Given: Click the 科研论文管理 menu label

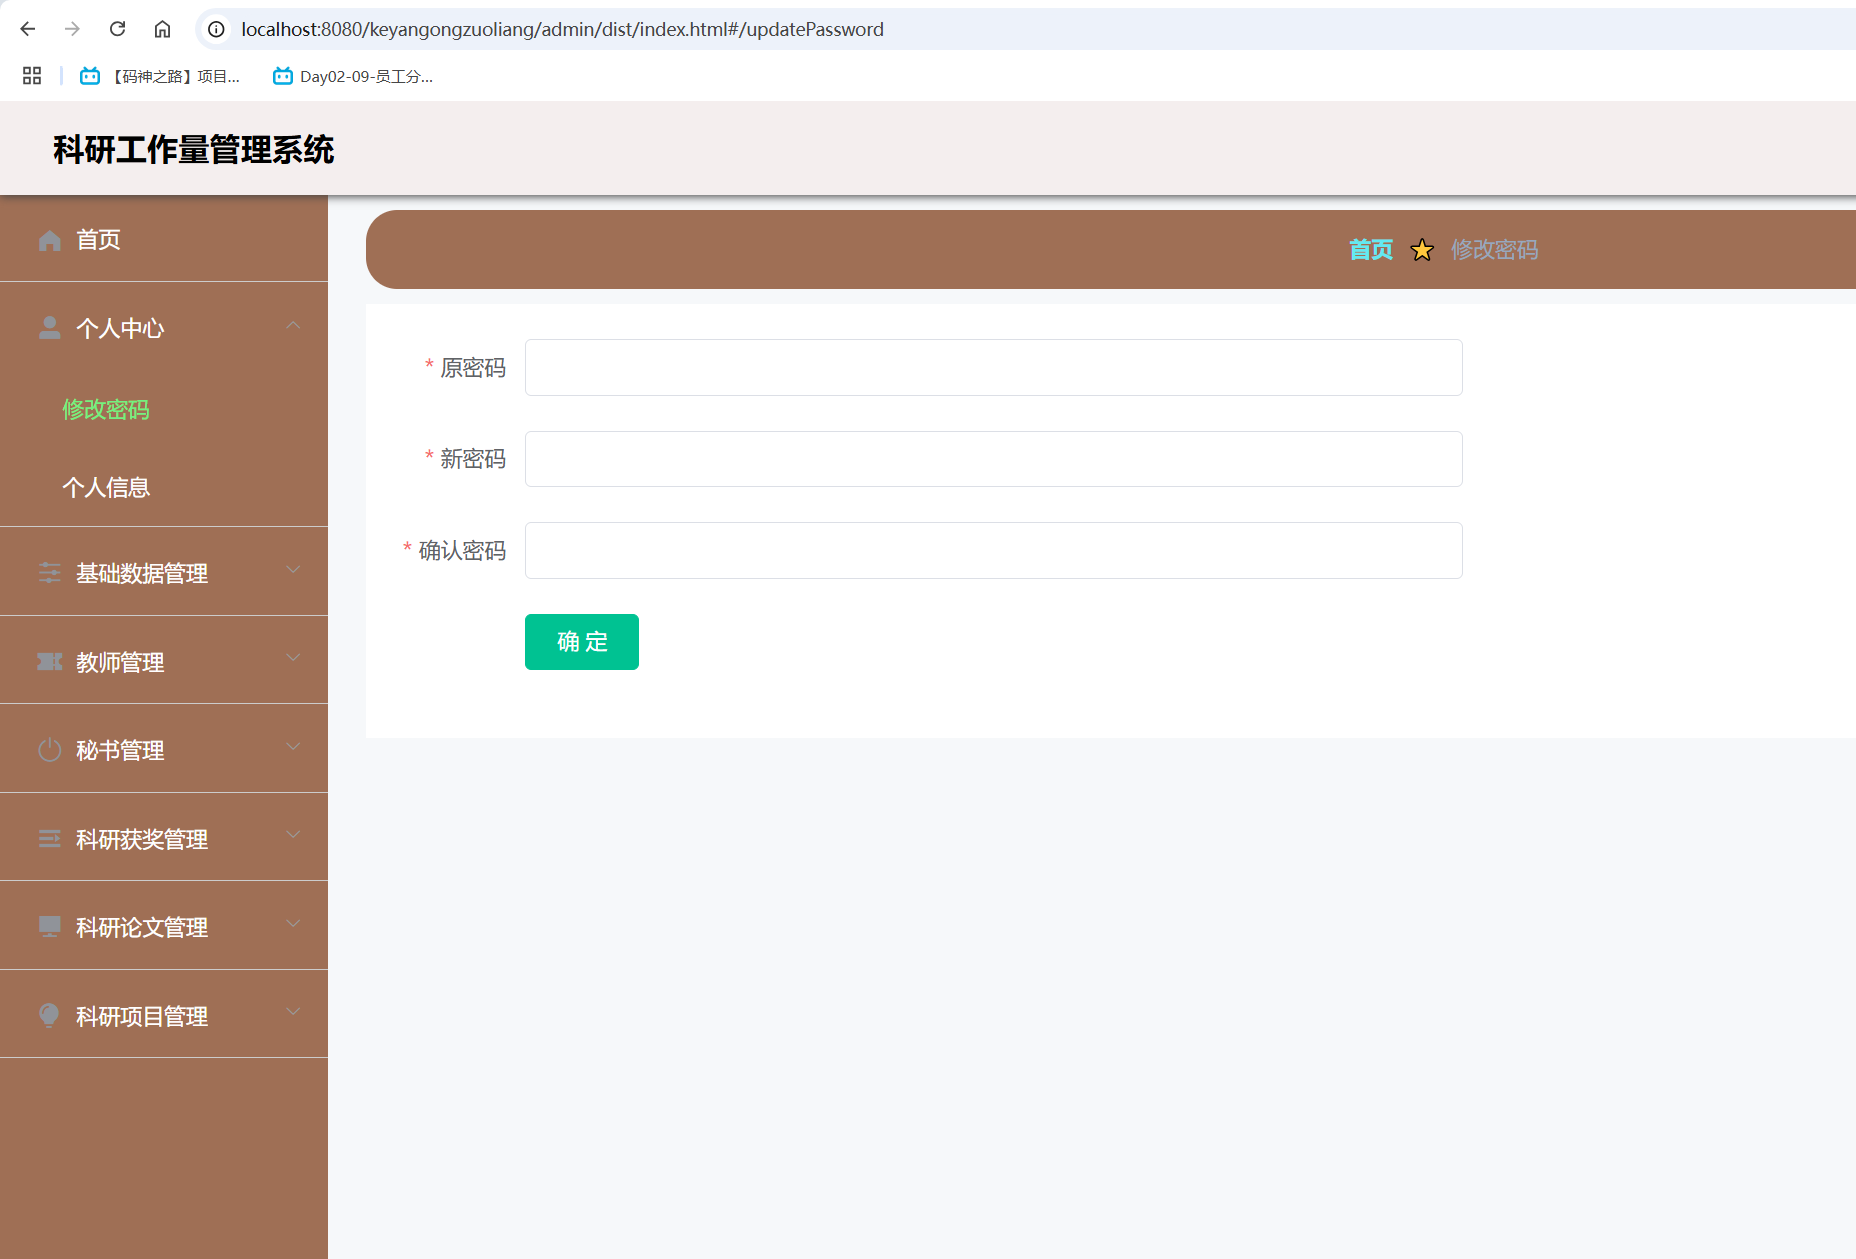Looking at the screenshot, I should [142, 927].
